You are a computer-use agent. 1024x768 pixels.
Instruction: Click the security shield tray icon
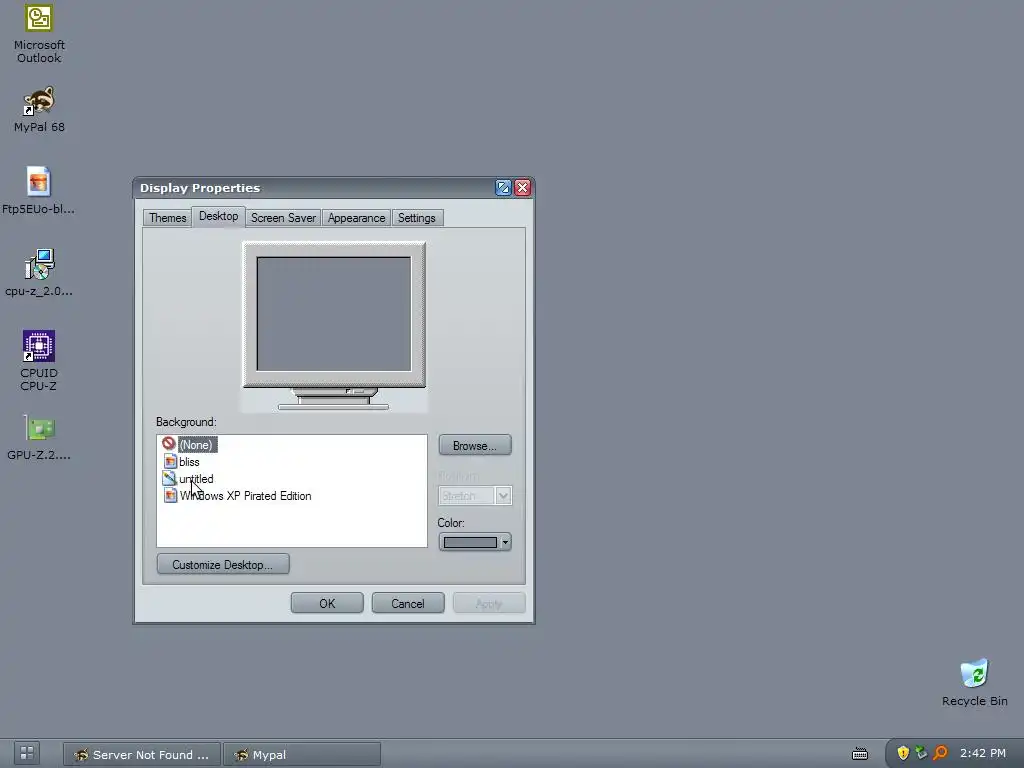coord(903,753)
